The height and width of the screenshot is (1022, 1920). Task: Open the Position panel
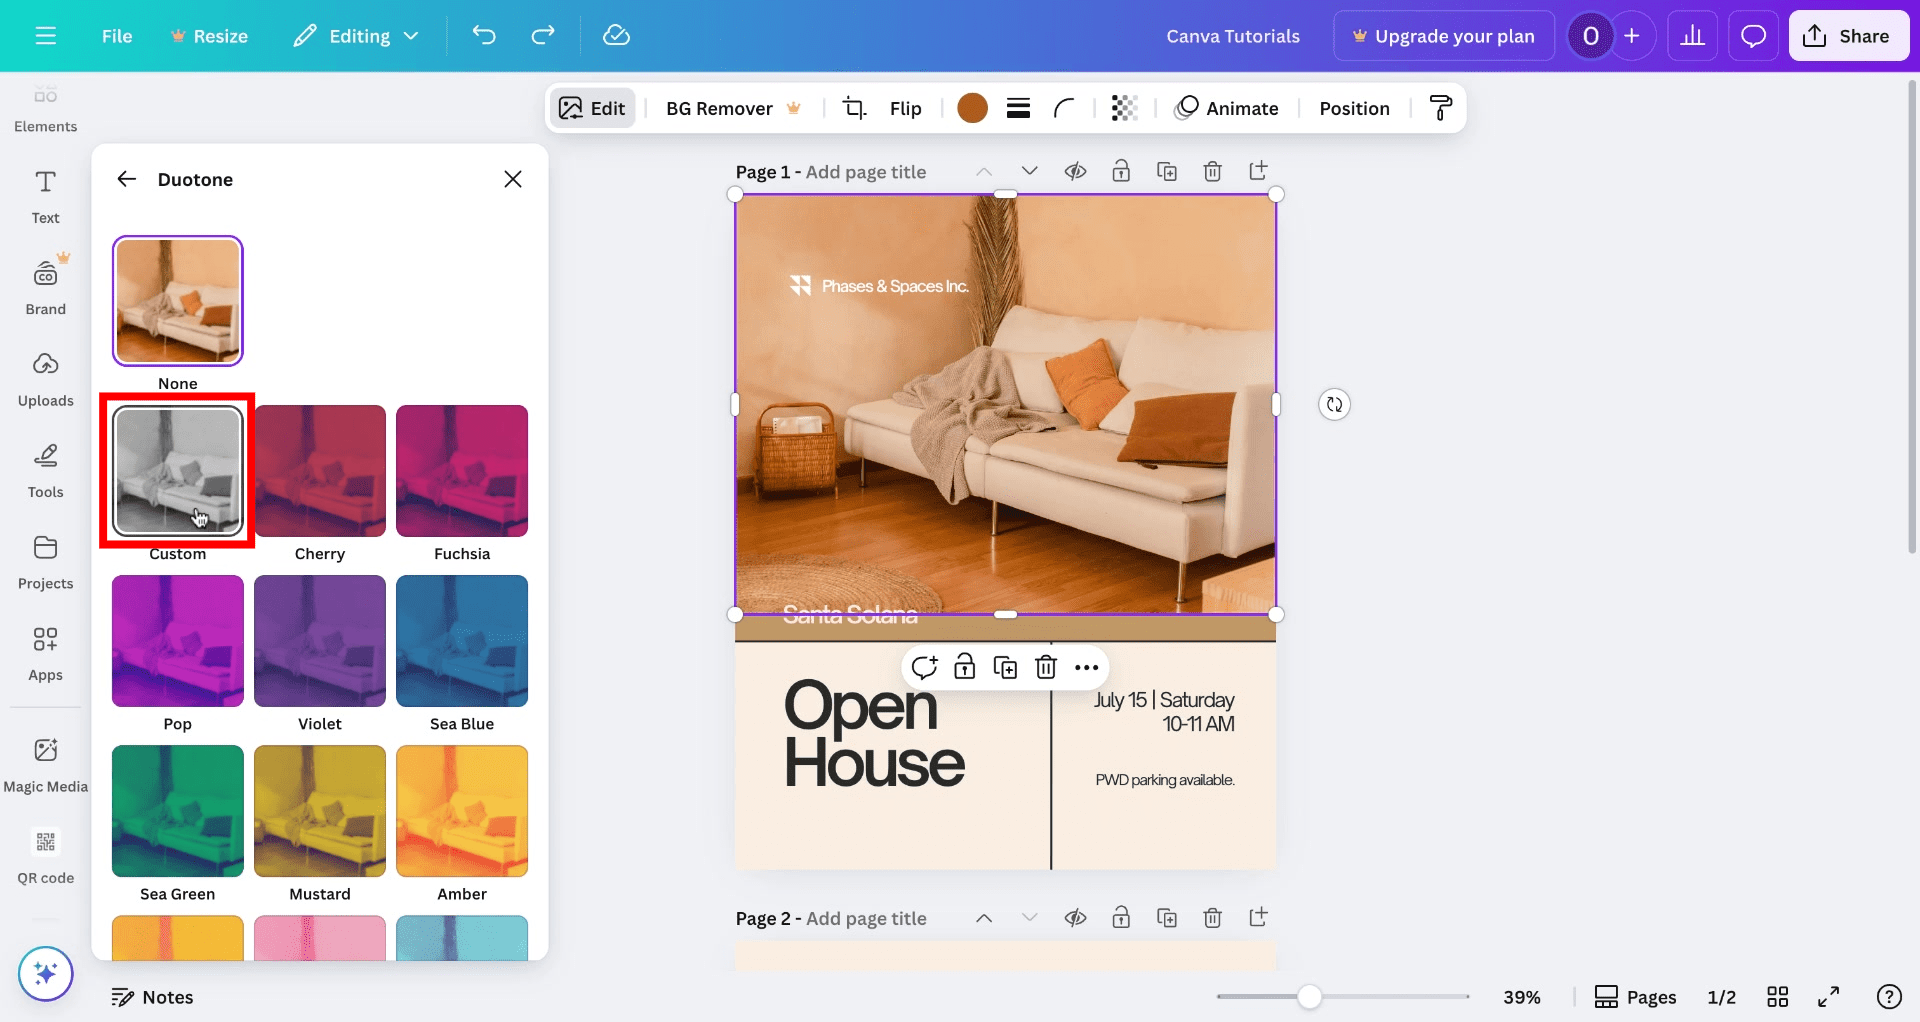pyautogui.click(x=1354, y=108)
